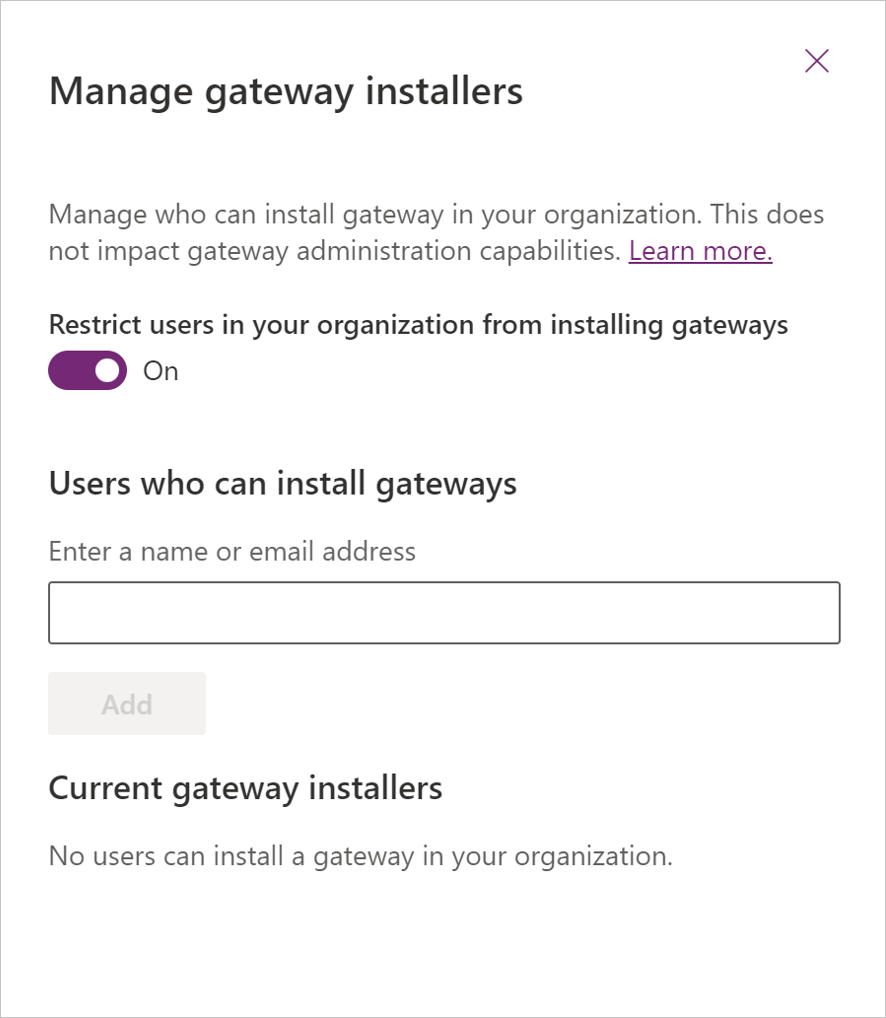Click inside the name or email input field
This screenshot has height=1018, width=886.
(x=443, y=612)
